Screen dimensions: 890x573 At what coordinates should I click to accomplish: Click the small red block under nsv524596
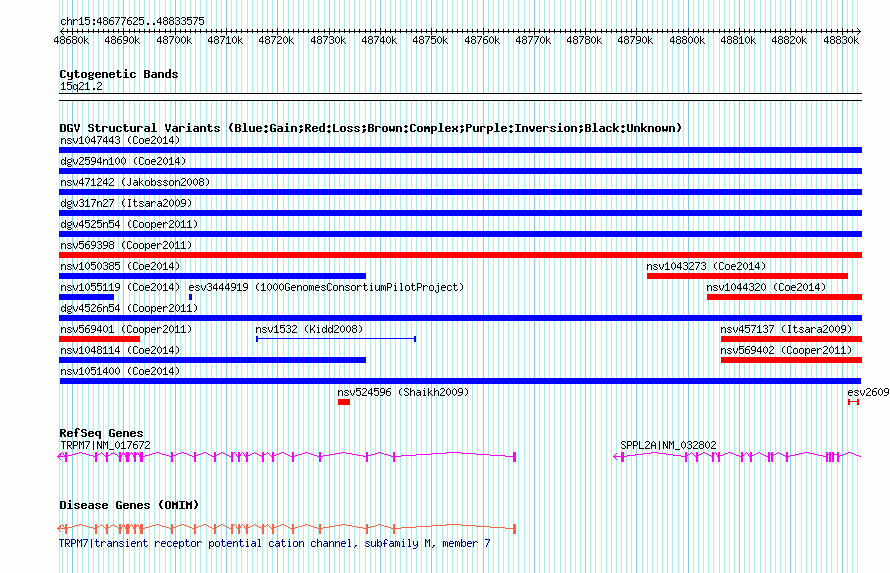point(344,402)
